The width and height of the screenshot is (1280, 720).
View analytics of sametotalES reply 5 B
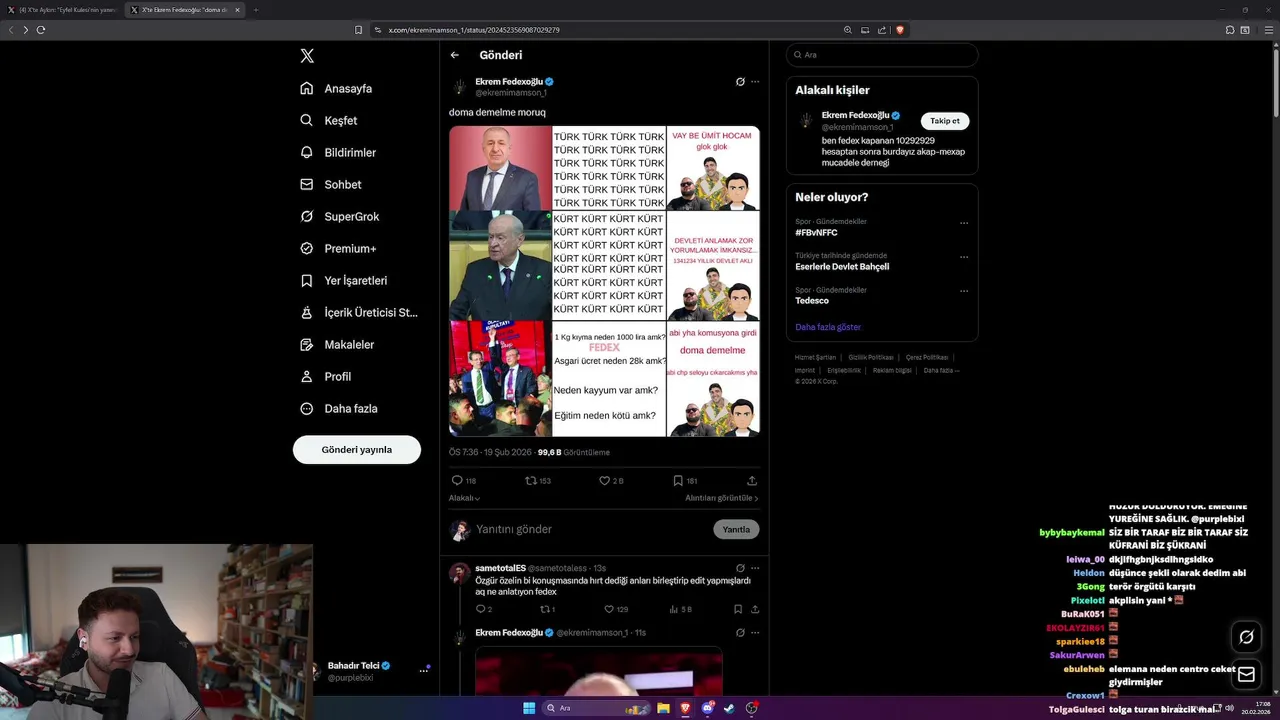[x=680, y=609]
